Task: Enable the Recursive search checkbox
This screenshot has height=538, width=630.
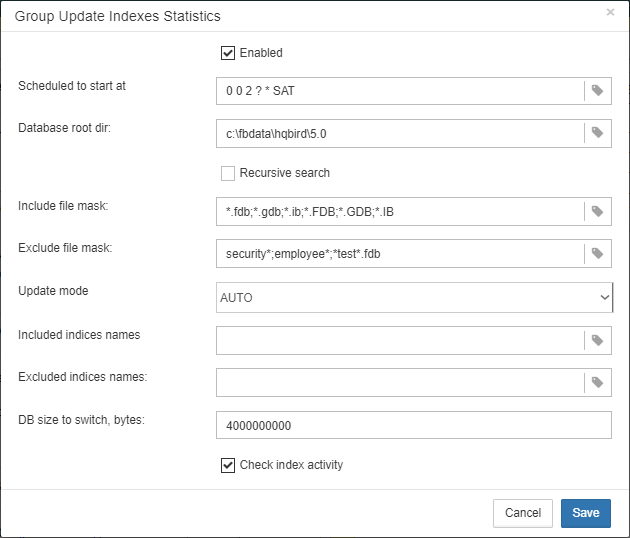Action: coord(228,173)
